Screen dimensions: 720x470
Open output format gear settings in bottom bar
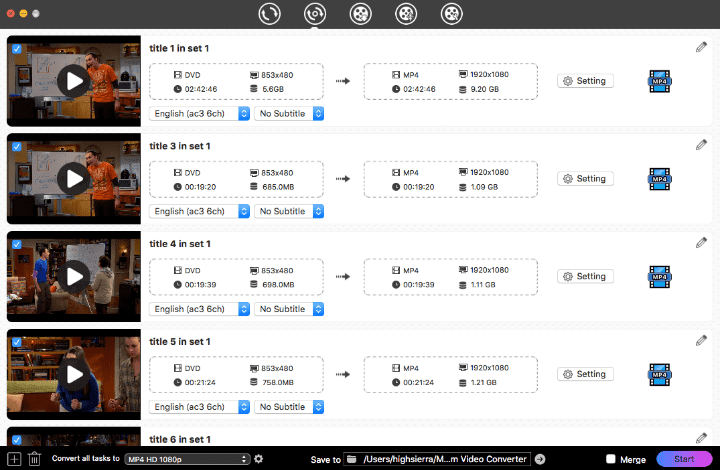[259, 459]
